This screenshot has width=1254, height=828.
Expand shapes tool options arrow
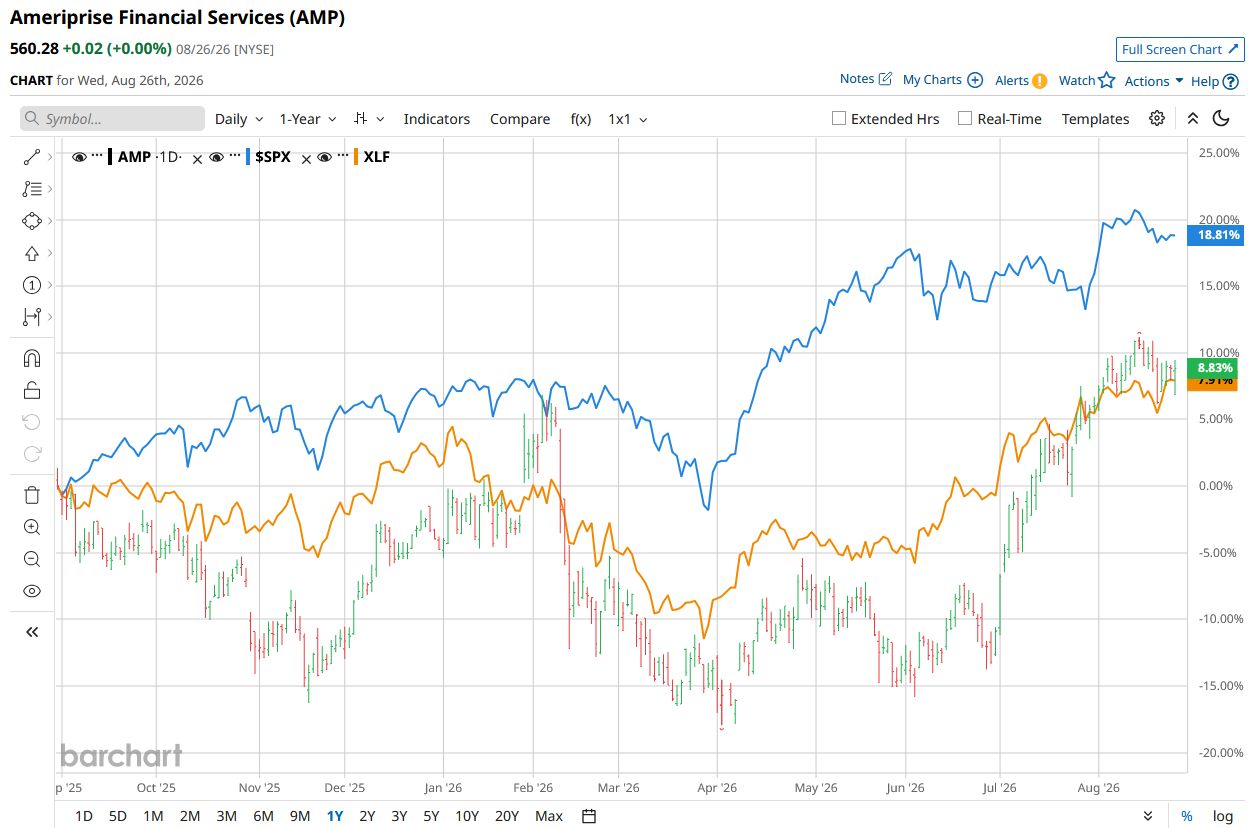50,220
